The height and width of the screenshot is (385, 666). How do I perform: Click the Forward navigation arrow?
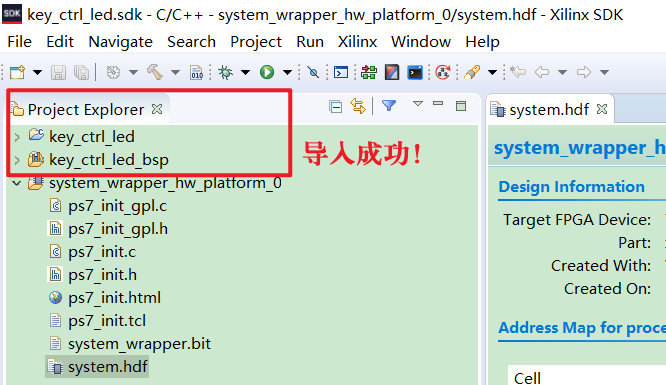(584, 72)
